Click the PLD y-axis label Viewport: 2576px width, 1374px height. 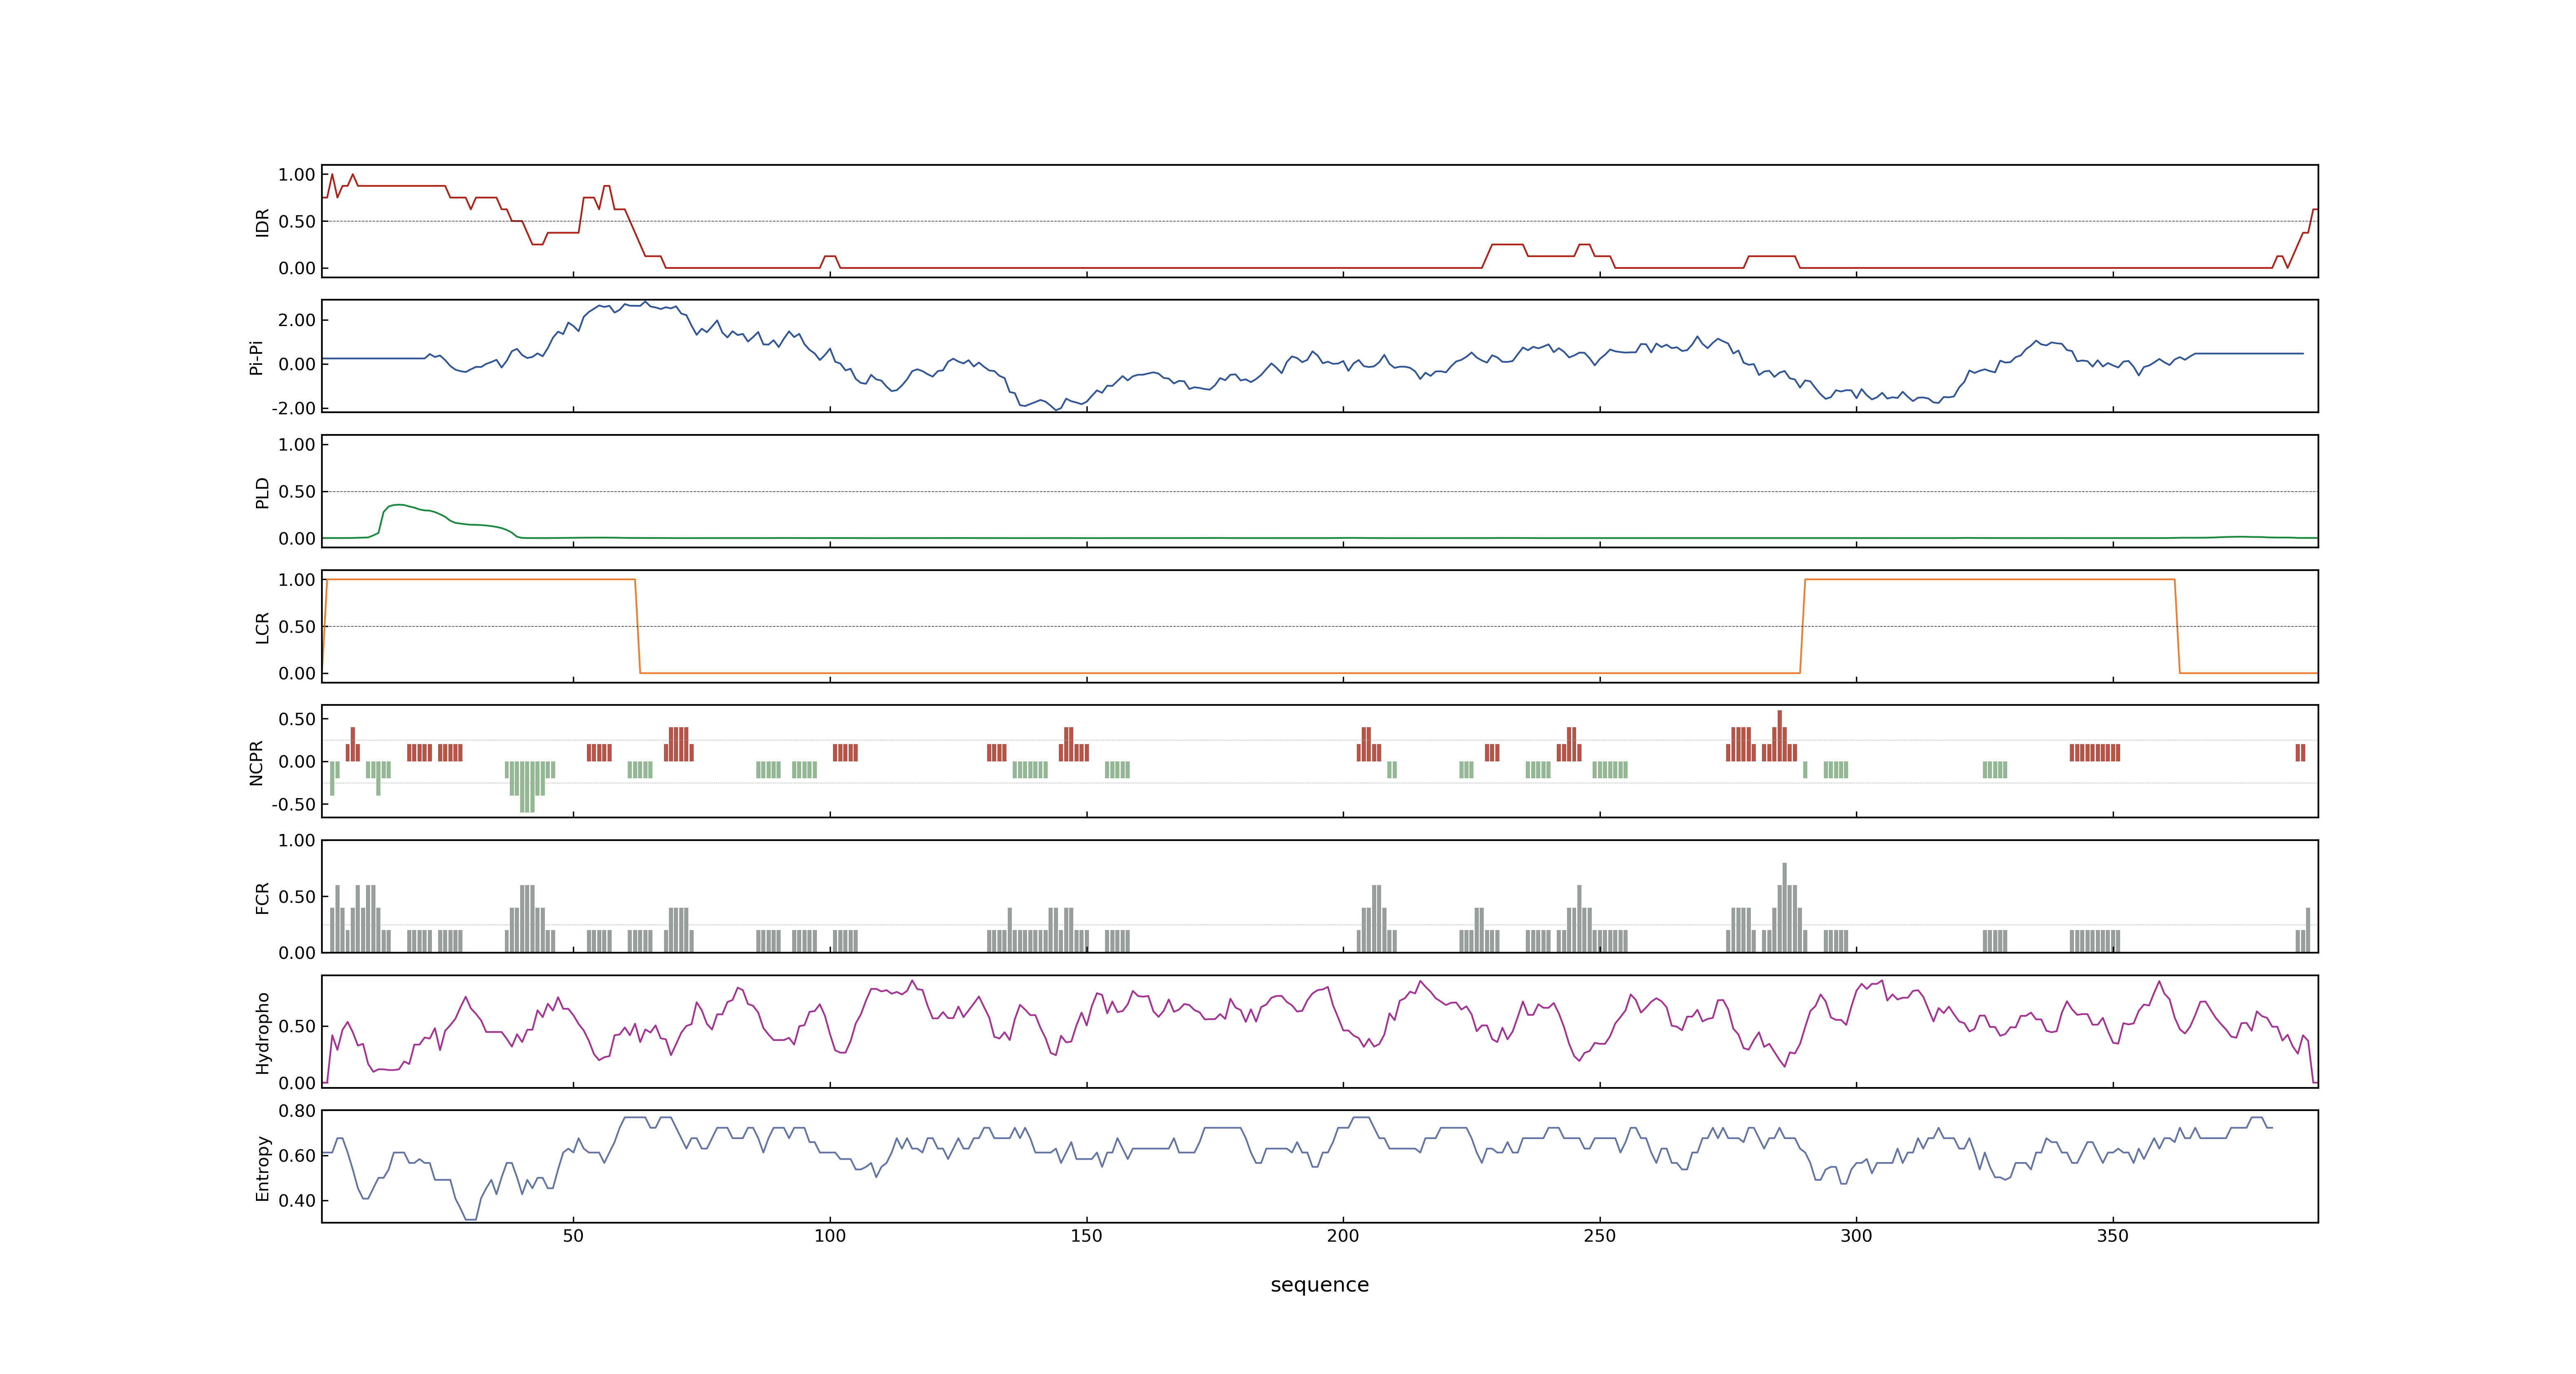pyautogui.click(x=263, y=492)
